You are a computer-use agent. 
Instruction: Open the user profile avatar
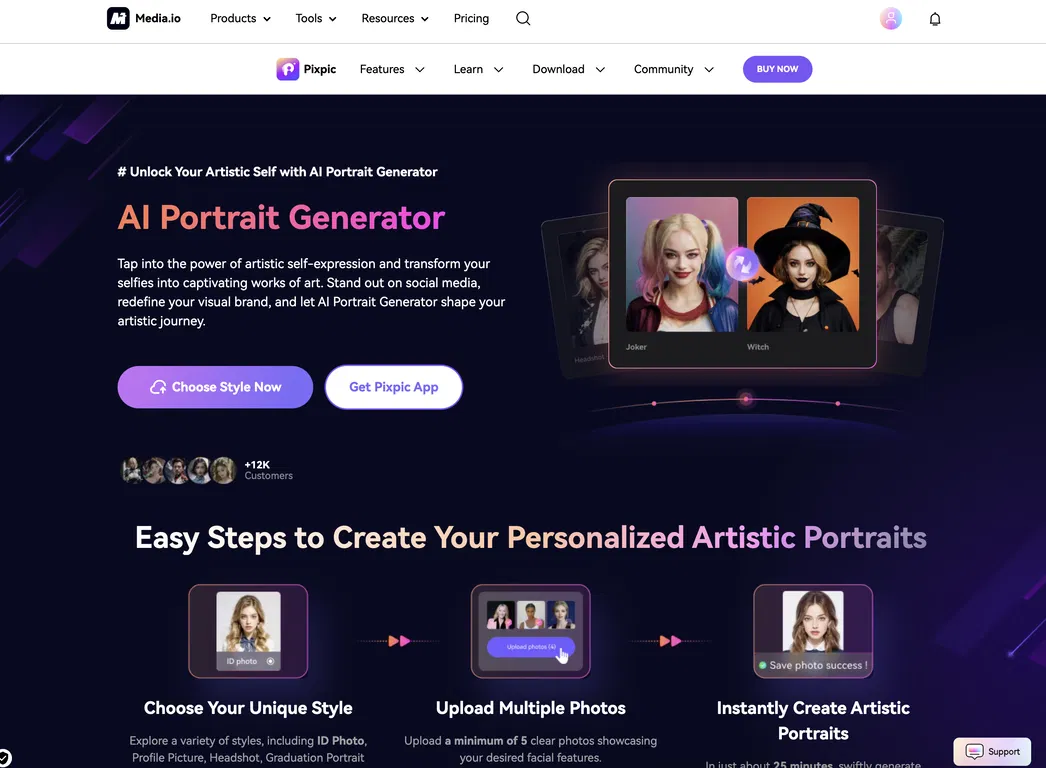tap(891, 18)
